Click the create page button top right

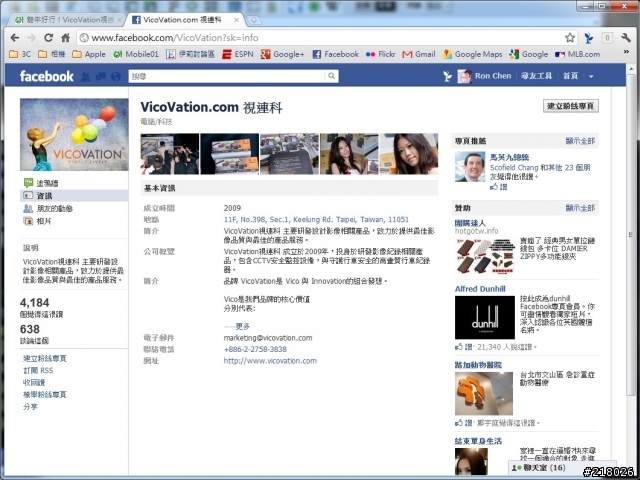[571, 106]
